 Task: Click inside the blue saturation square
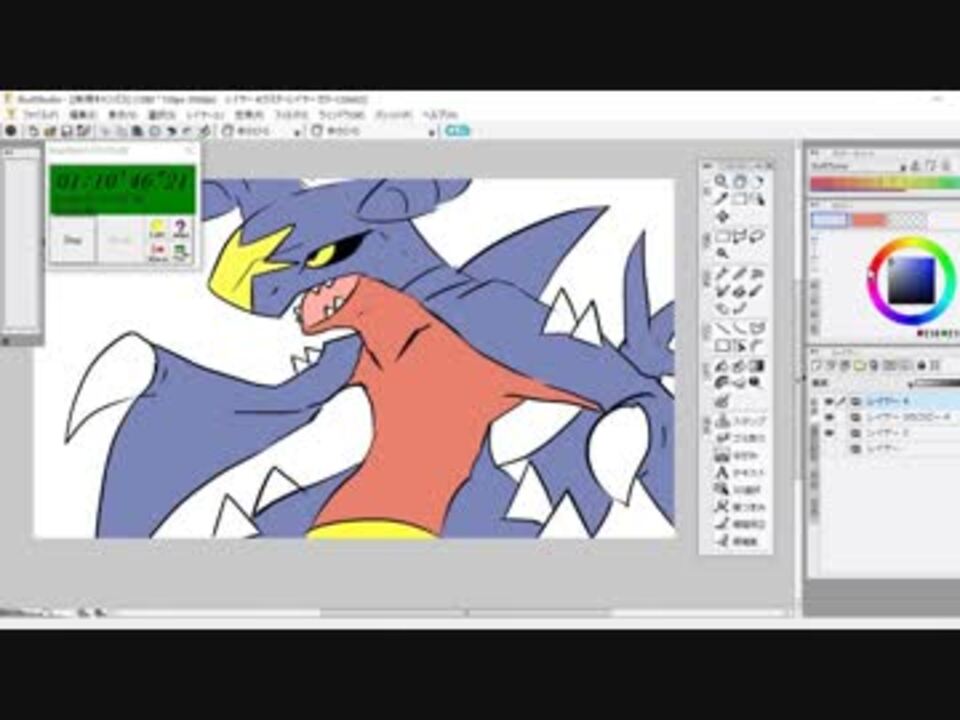[x=911, y=281]
